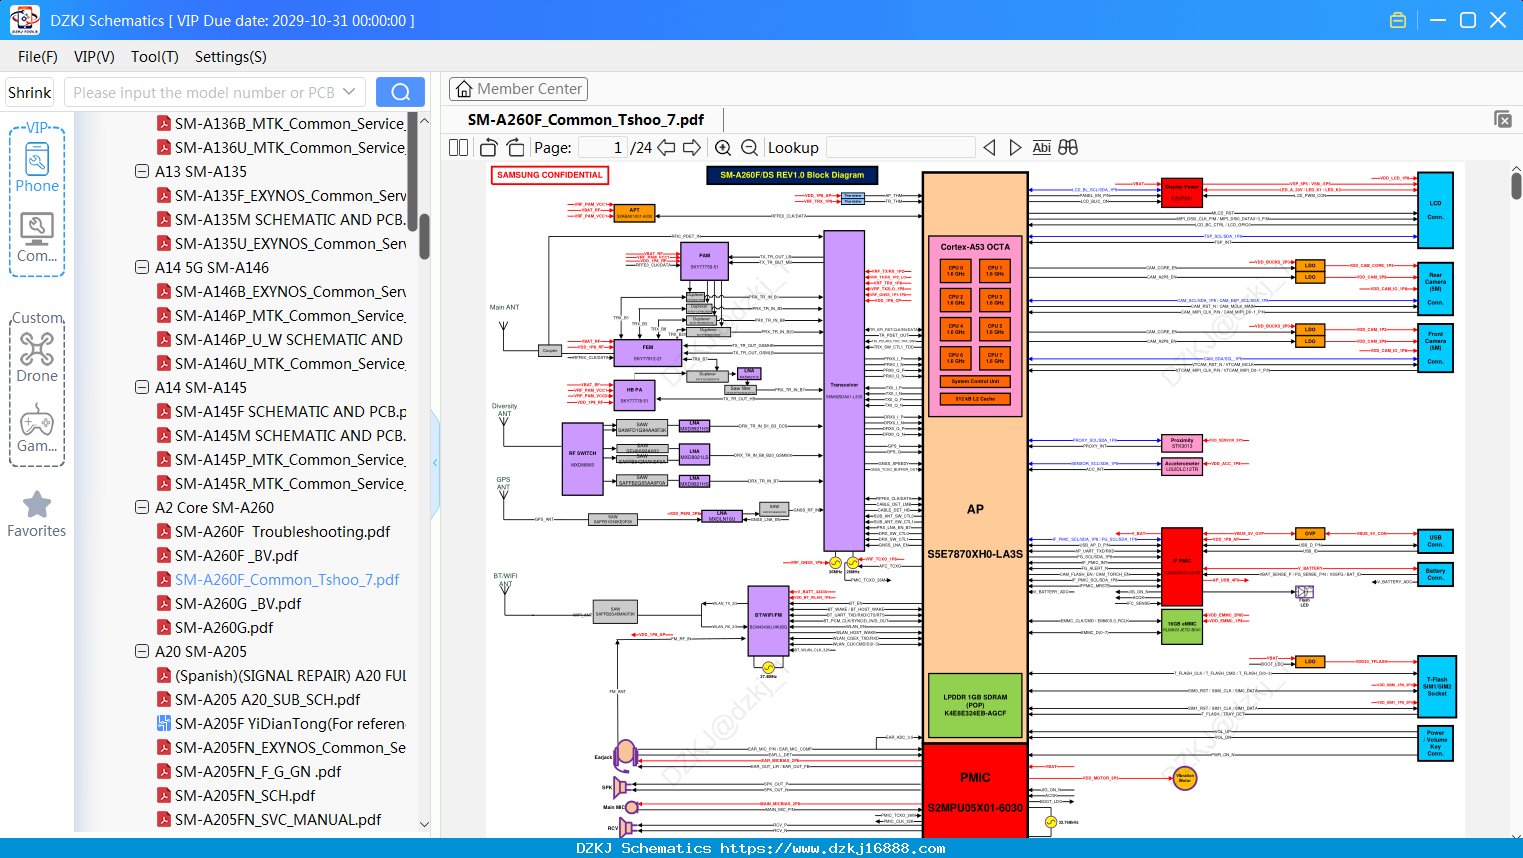Click the binoculars search icon

click(1068, 148)
